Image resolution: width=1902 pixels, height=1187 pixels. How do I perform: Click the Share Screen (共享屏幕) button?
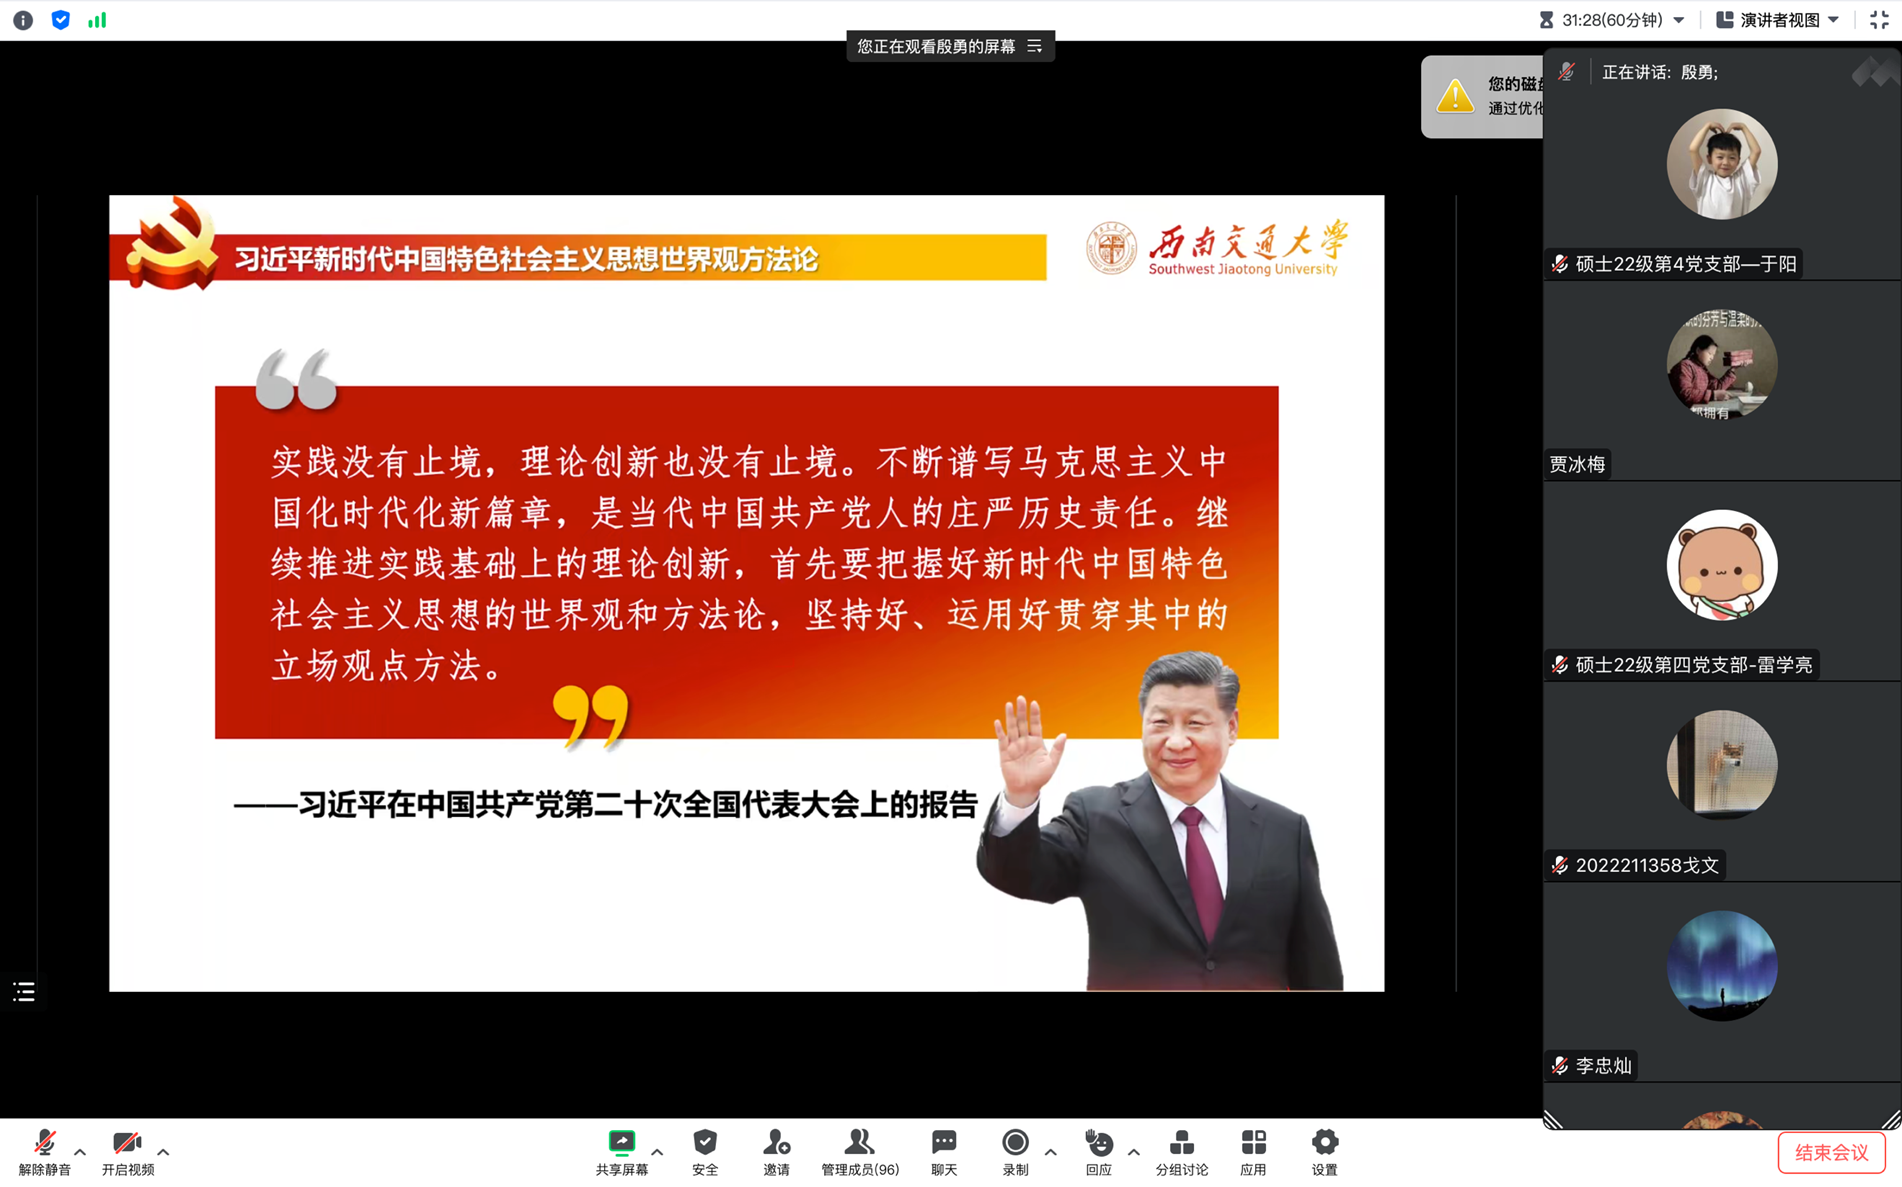(621, 1151)
